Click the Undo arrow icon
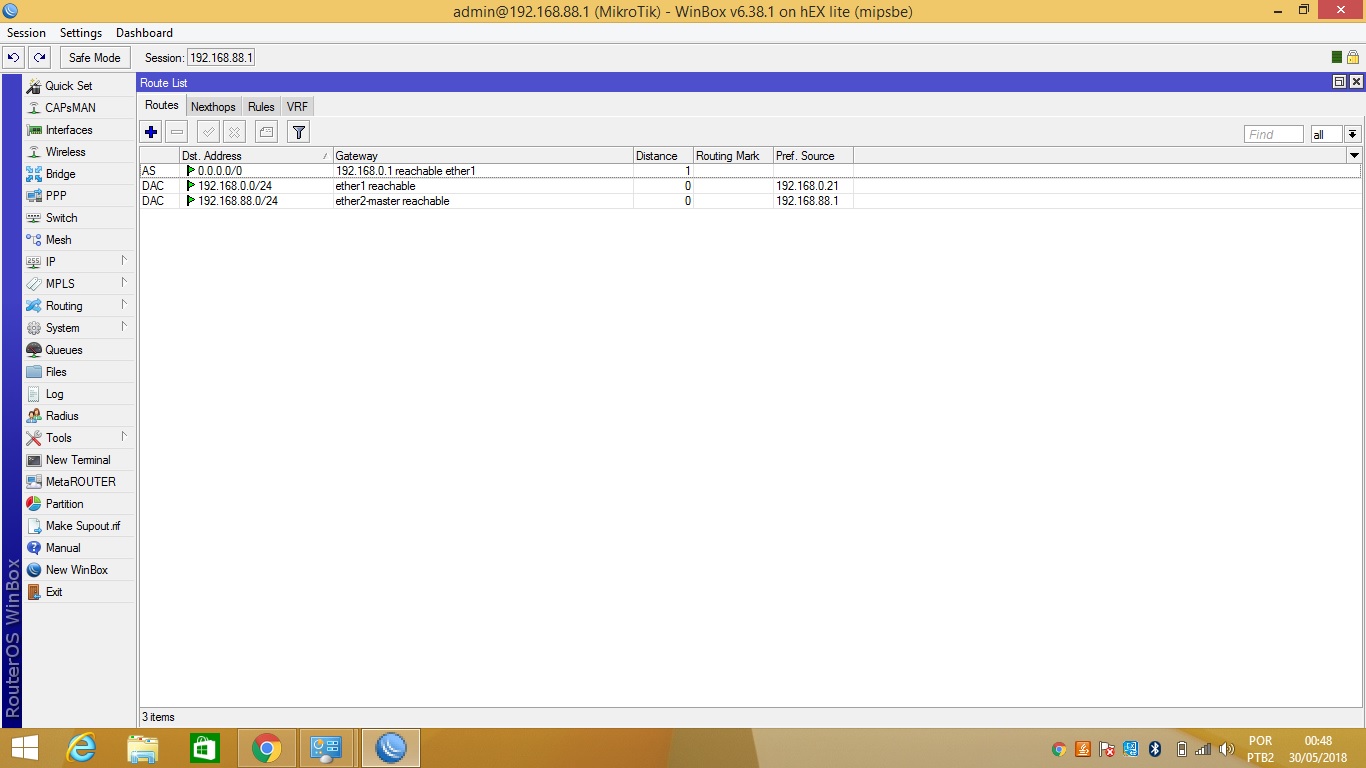 [x=14, y=57]
